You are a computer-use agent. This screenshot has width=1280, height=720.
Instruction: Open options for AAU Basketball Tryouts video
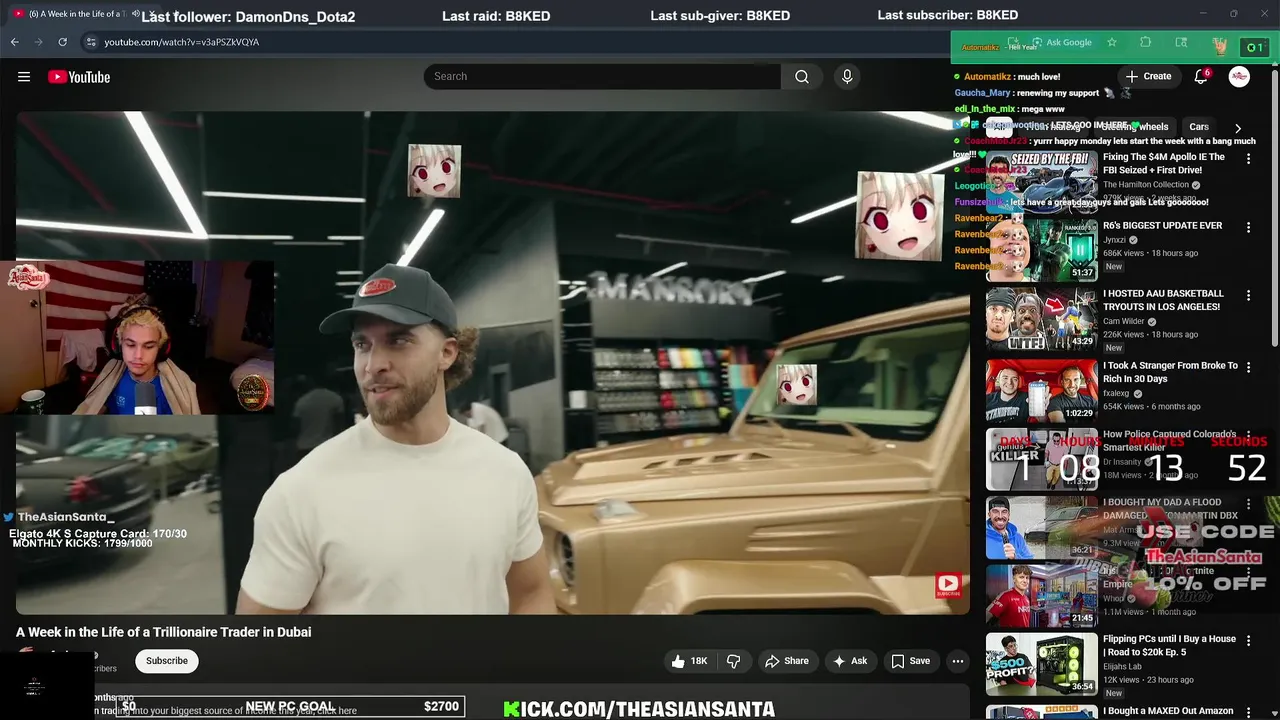(1248, 296)
